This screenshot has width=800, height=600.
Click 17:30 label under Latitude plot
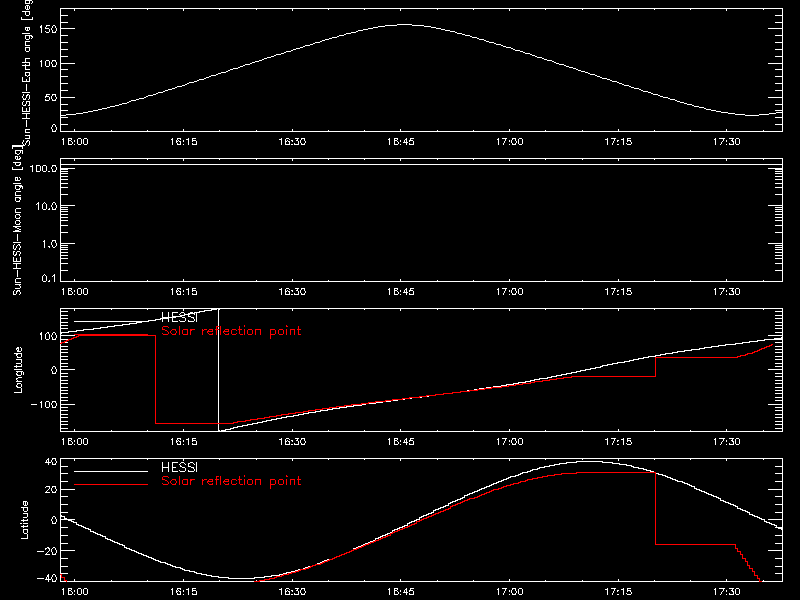tap(727, 592)
